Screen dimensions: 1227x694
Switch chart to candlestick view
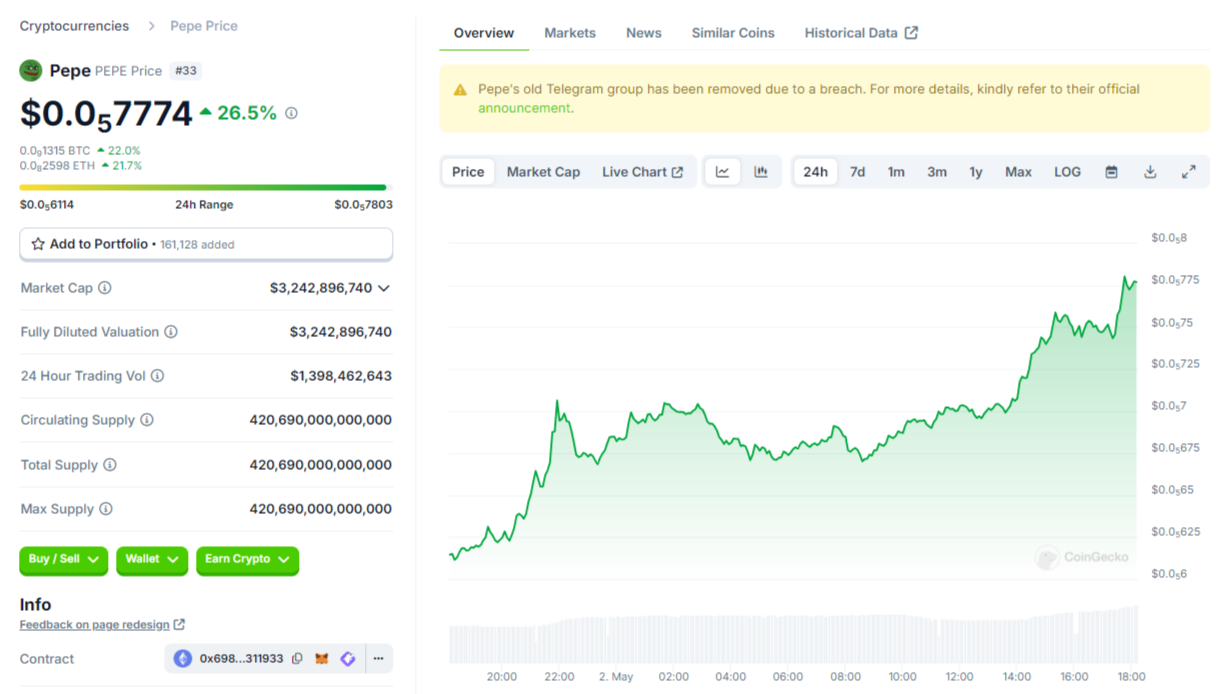tap(761, 171)
